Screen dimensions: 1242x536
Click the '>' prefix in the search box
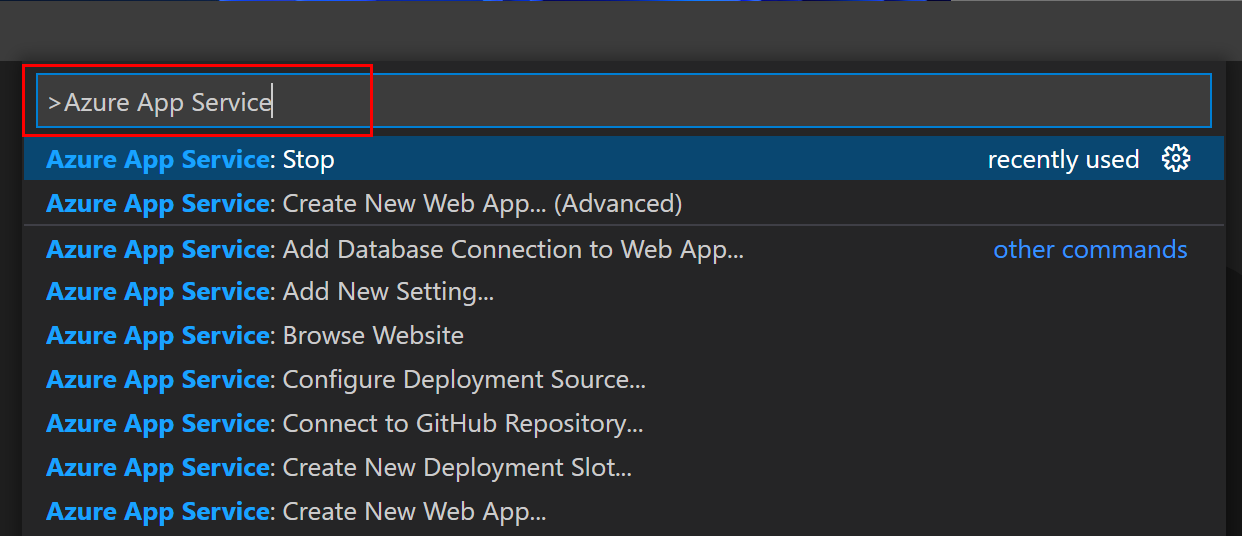click(x=54, y=102)
